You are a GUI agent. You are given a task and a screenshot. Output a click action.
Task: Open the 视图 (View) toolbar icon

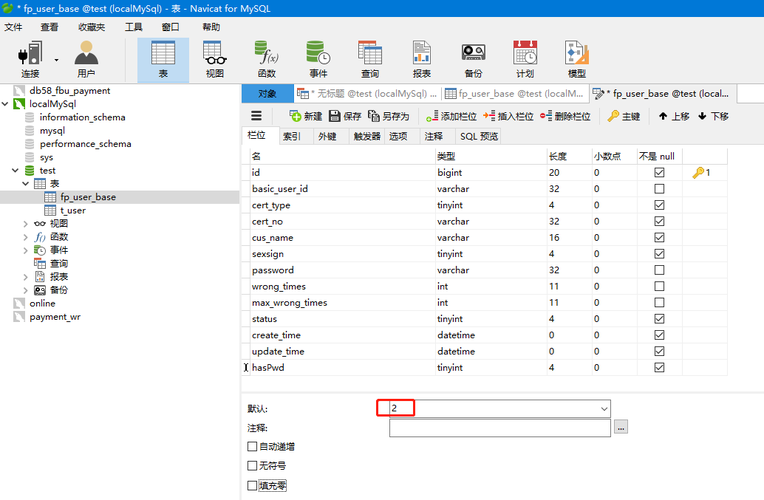(x=215, y=60)
